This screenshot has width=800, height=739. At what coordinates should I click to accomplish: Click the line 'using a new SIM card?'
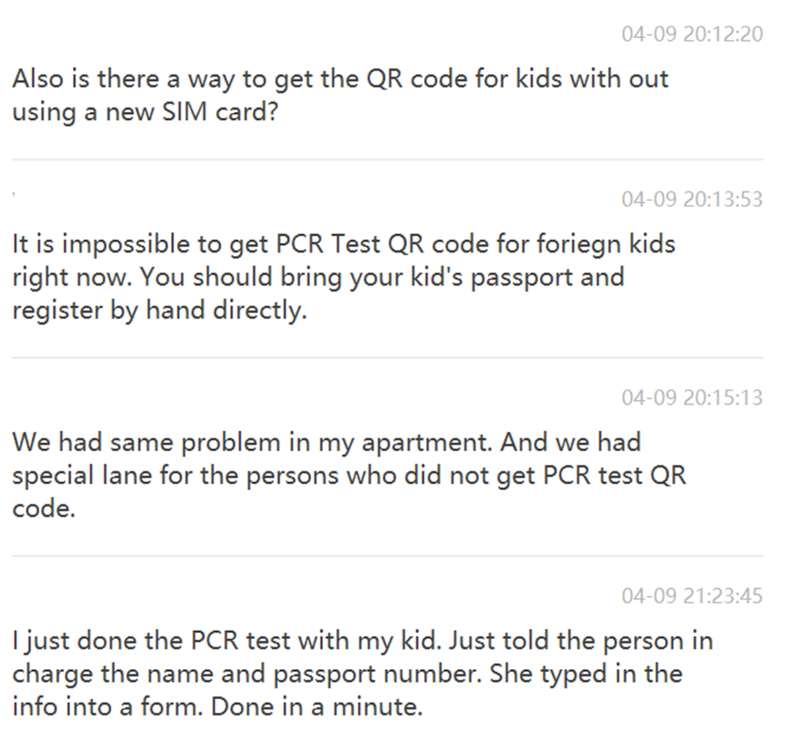coord(145,112)
